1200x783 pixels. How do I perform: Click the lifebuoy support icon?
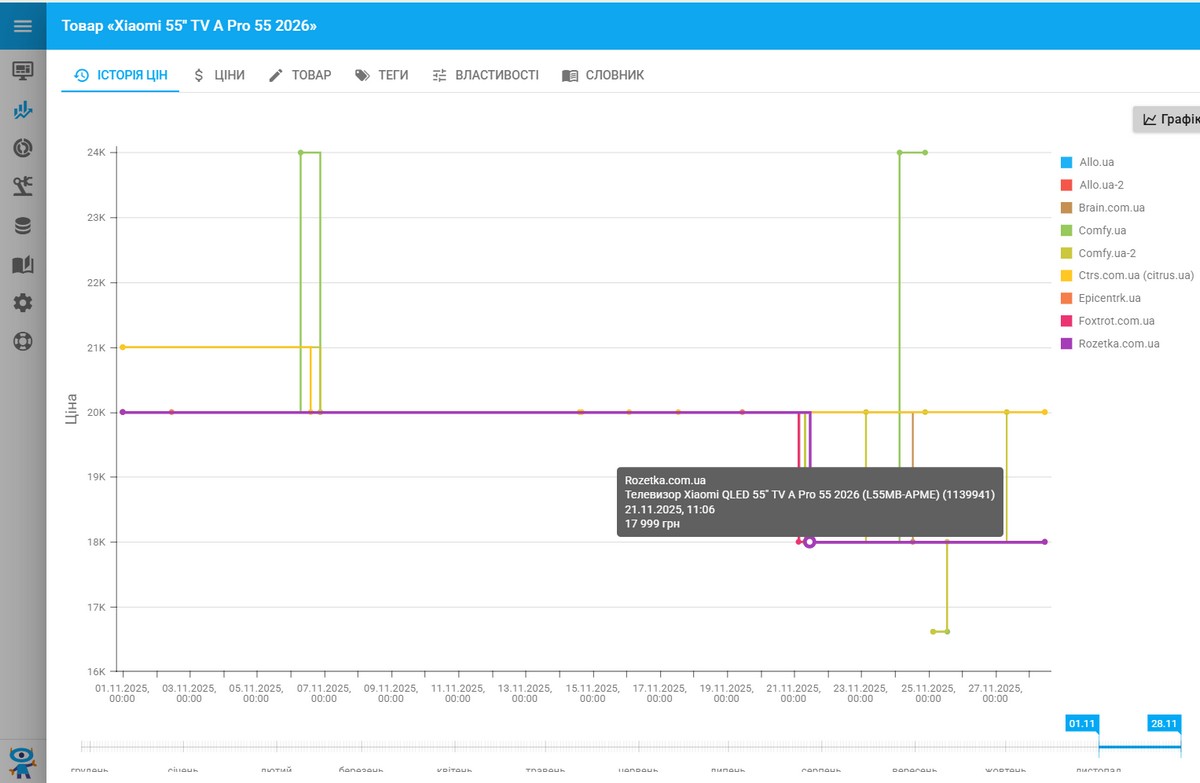coord(22,341)
